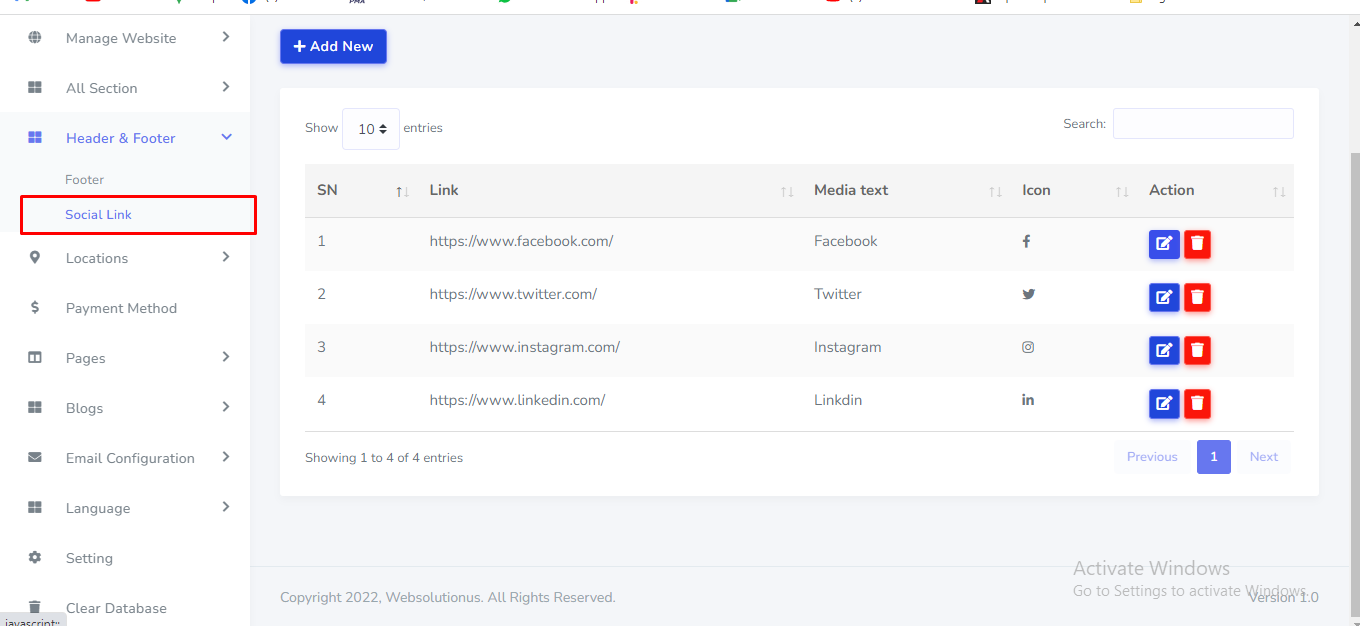The image size is (1360, 626).
Task: Expand the Locations submenu chevron
Action: 226,257
